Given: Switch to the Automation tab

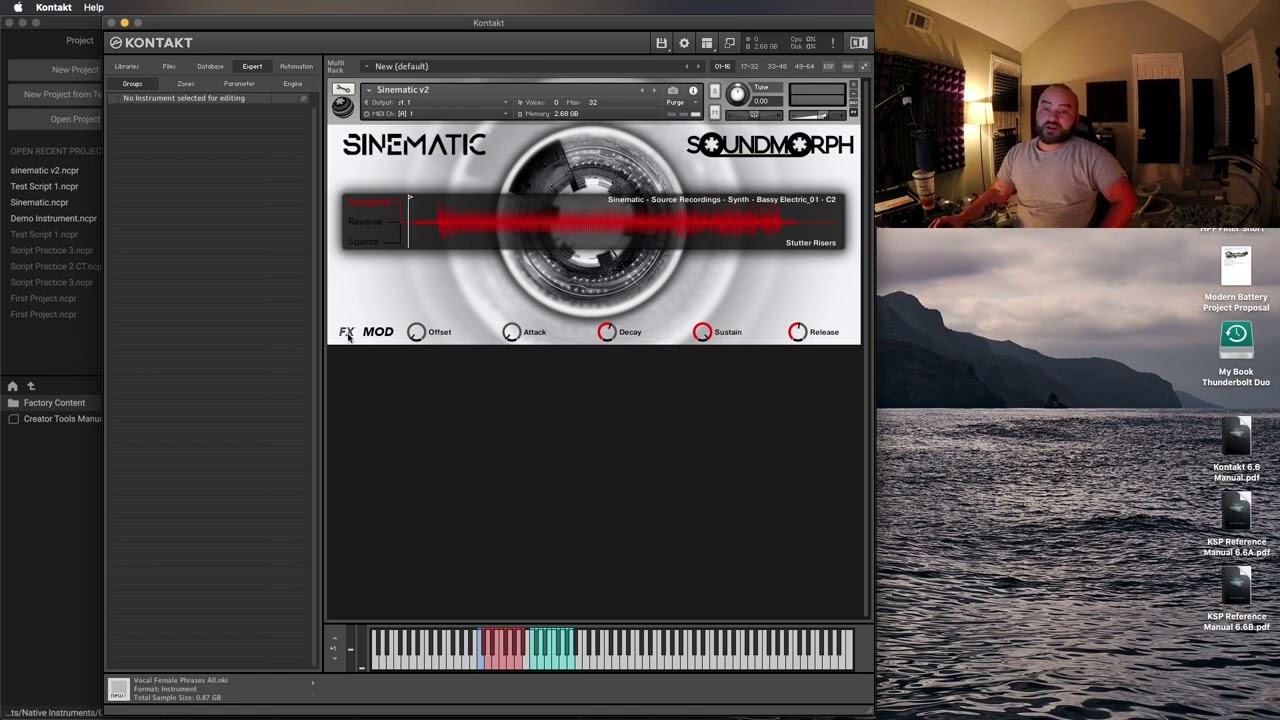Looking at the screenshot, I should point(296,66).
